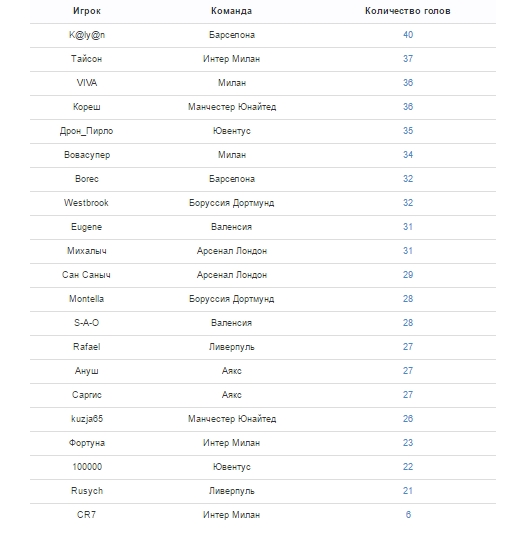Image resolution: width=514 pixels, height=533 pixels.
Task: Open goals link for Дрон_Пирло showing 35
Action: 408,131
